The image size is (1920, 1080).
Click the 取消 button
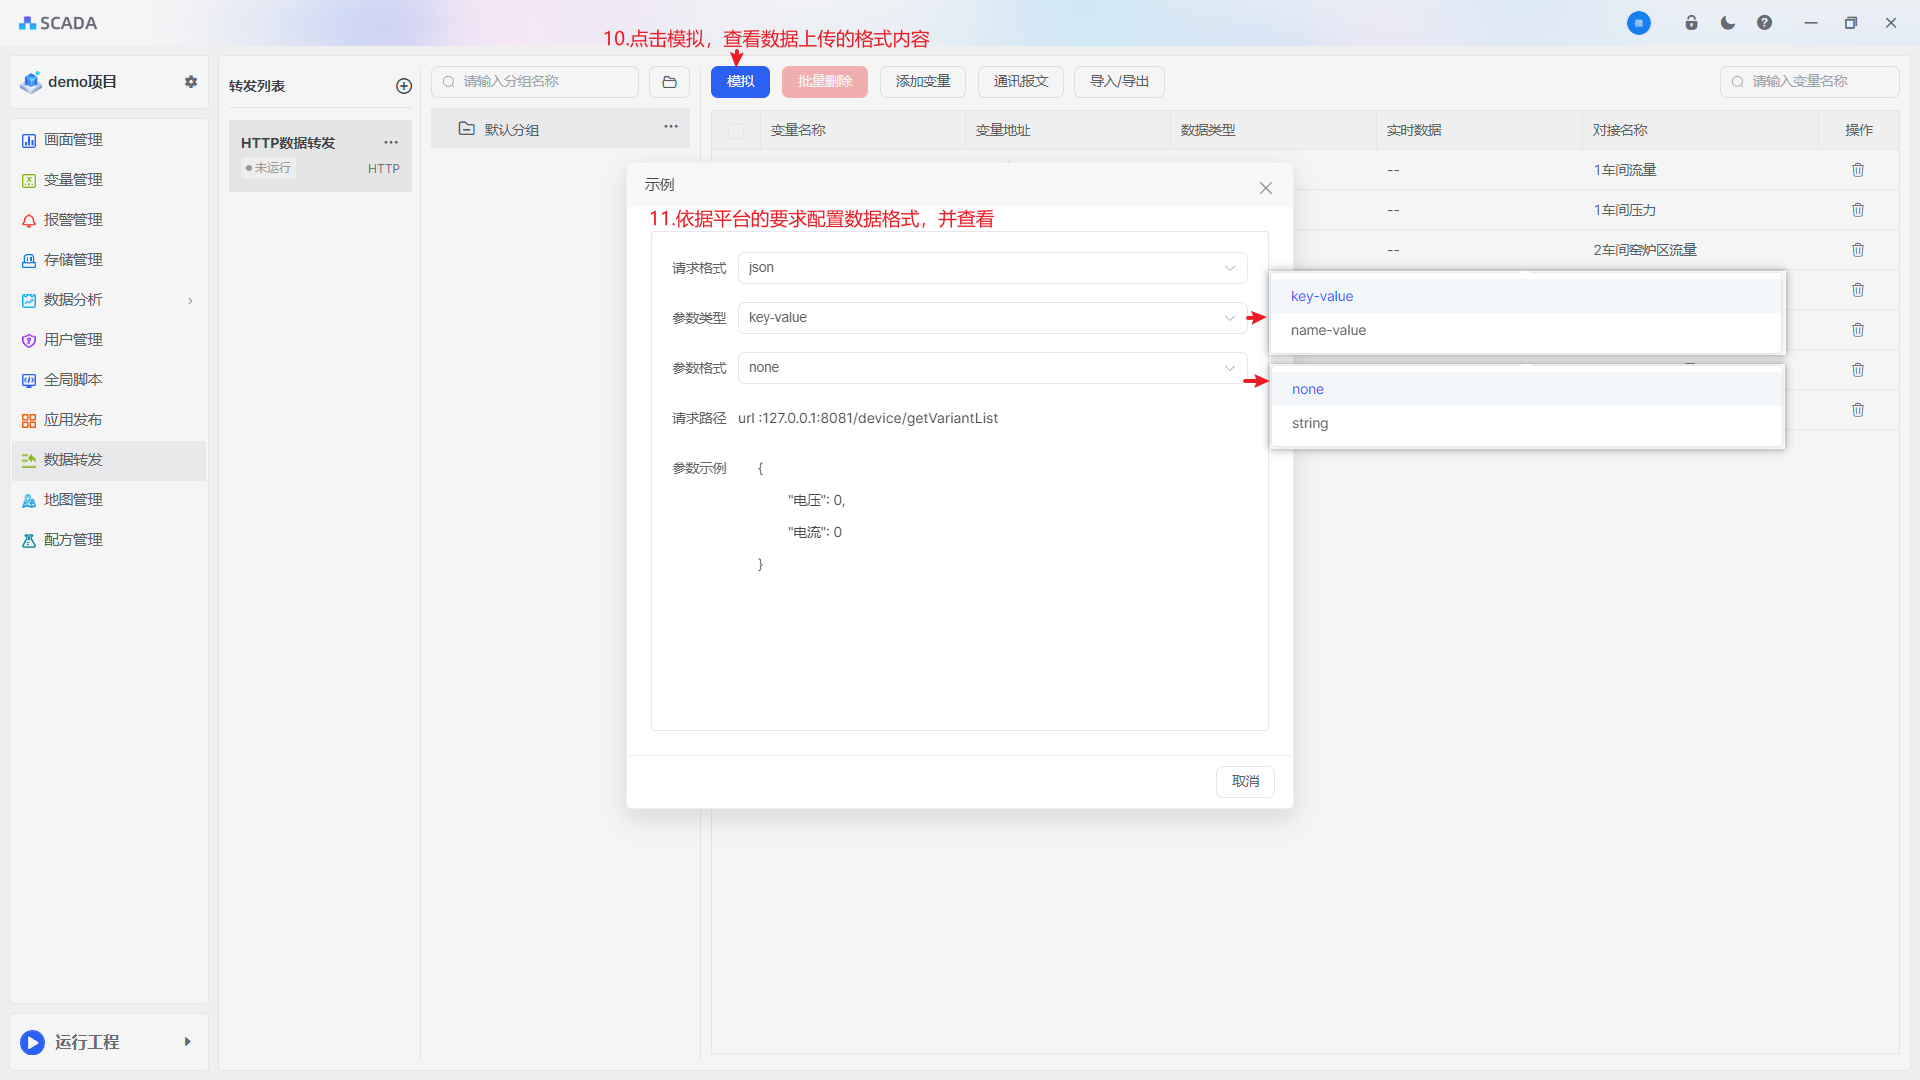[1245, 781]
